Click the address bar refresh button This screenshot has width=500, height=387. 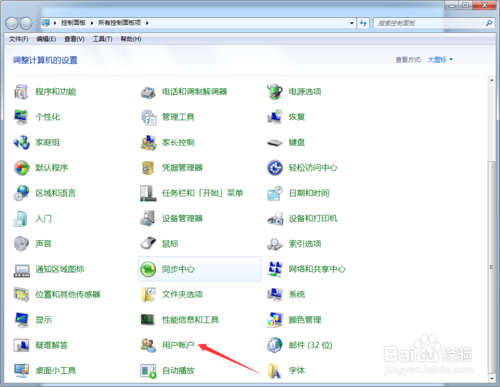point(363,23)
